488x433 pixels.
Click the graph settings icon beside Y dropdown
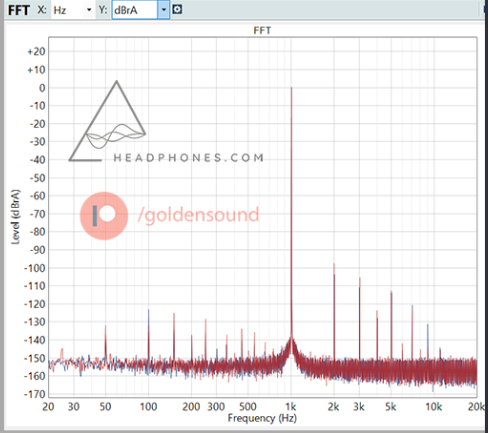tap(177, 9)
